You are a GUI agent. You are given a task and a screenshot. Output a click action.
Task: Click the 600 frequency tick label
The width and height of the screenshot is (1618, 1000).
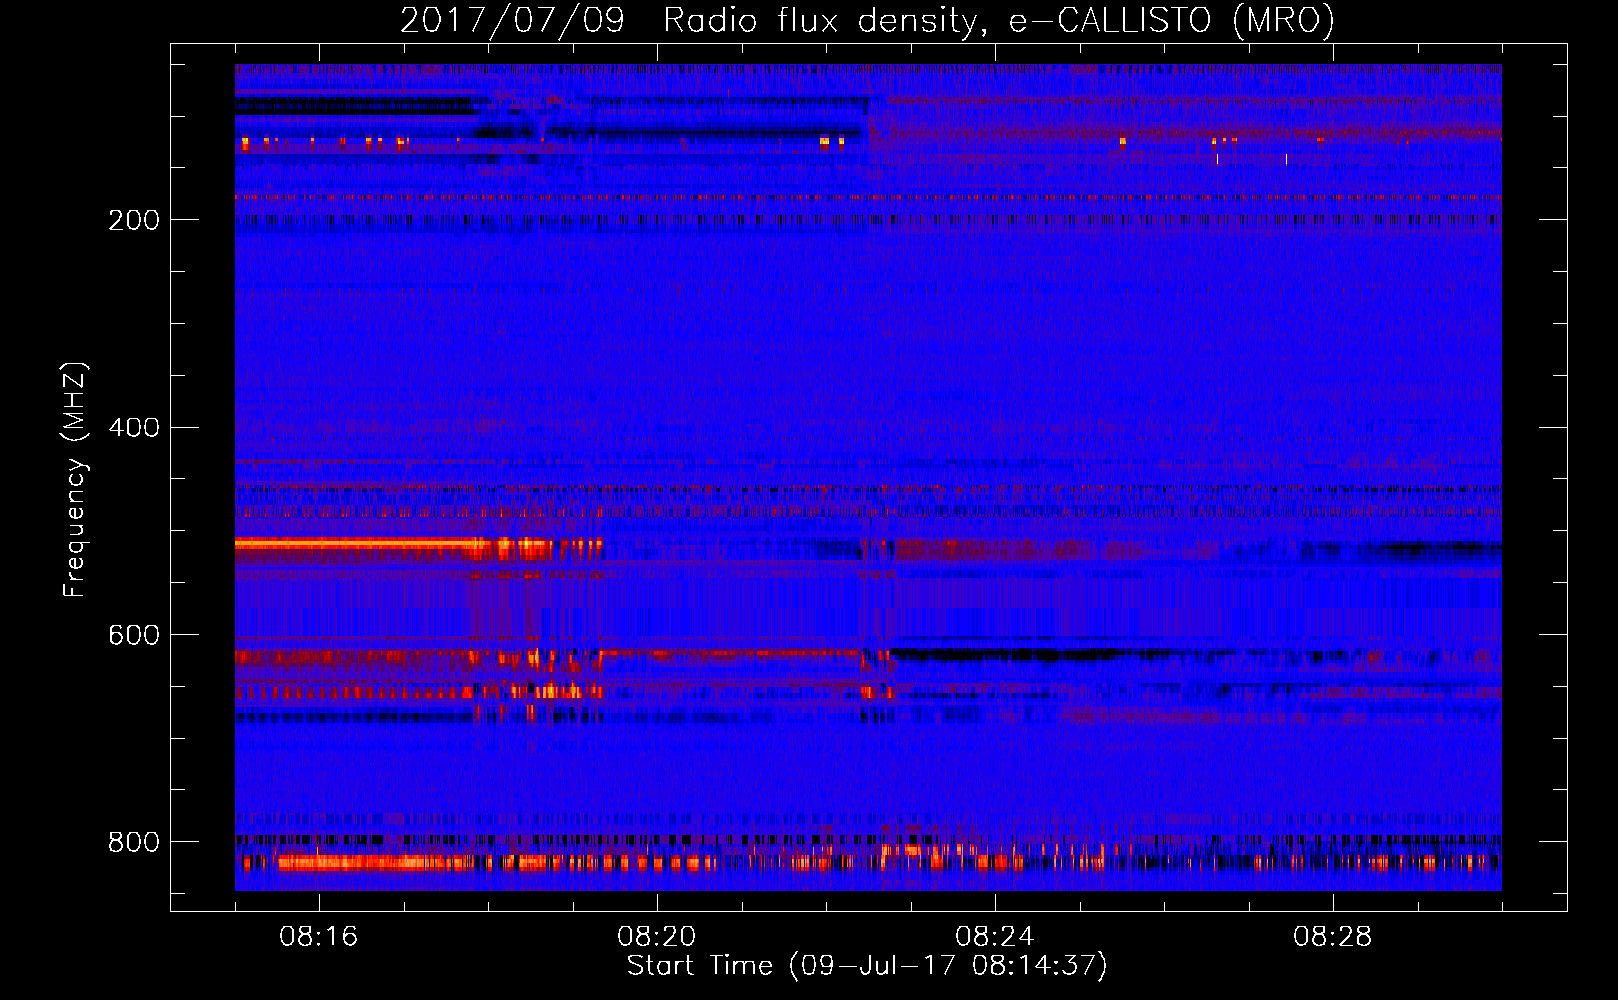[x=134, y=636]
